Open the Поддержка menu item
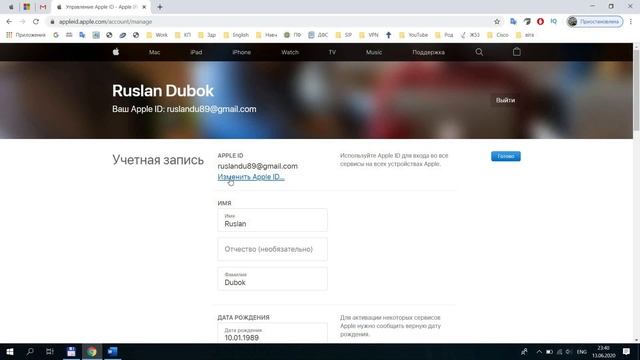The height and width of the screenshot is (360, 640). coord(429,52)
